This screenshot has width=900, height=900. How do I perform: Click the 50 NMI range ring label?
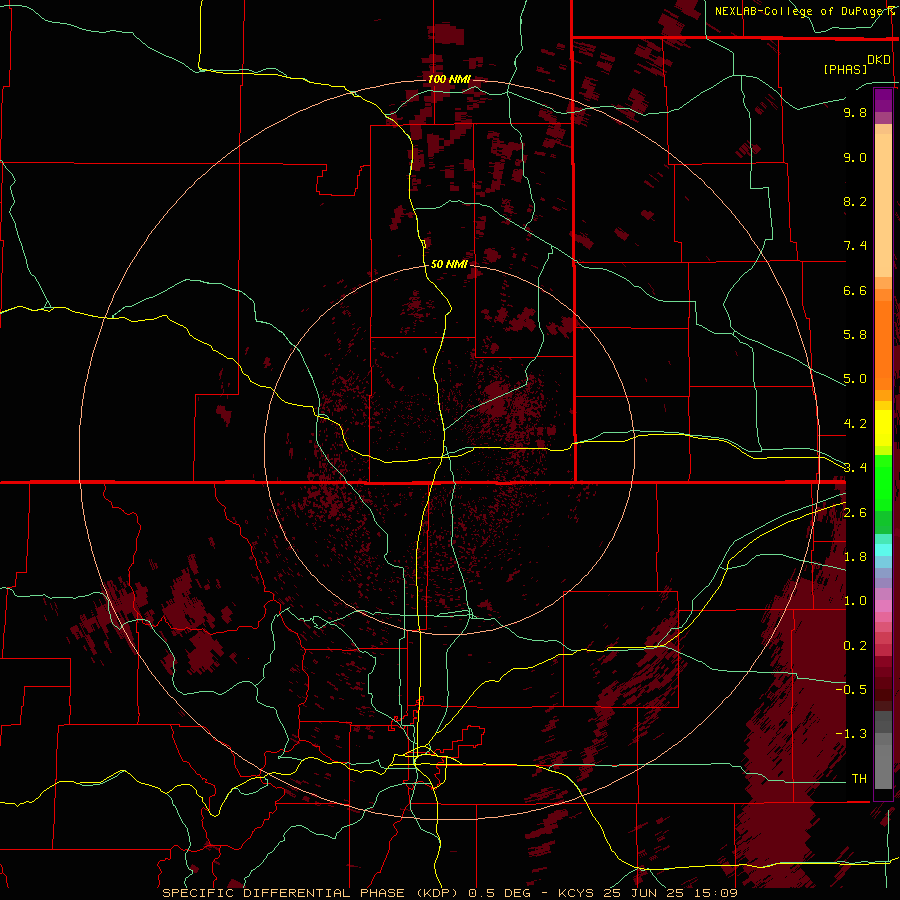[449, 264]
